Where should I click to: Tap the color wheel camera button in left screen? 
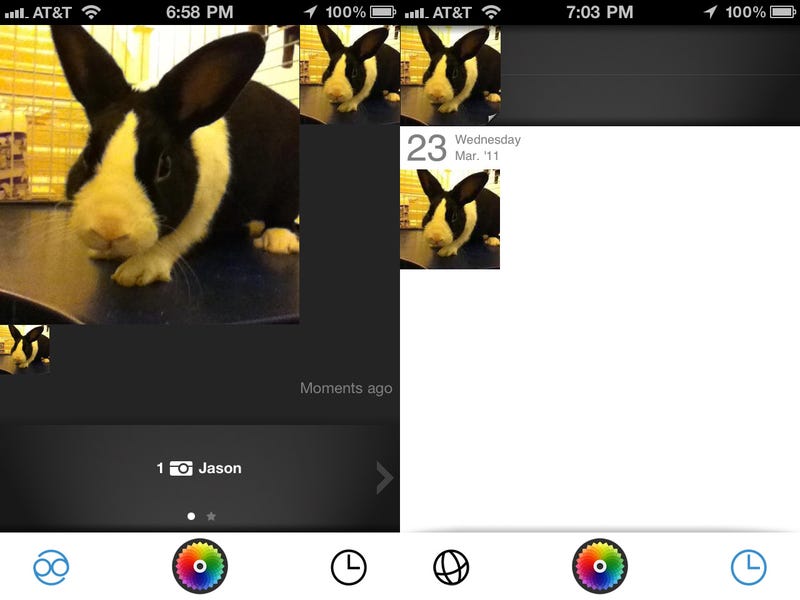click(199, 566)
